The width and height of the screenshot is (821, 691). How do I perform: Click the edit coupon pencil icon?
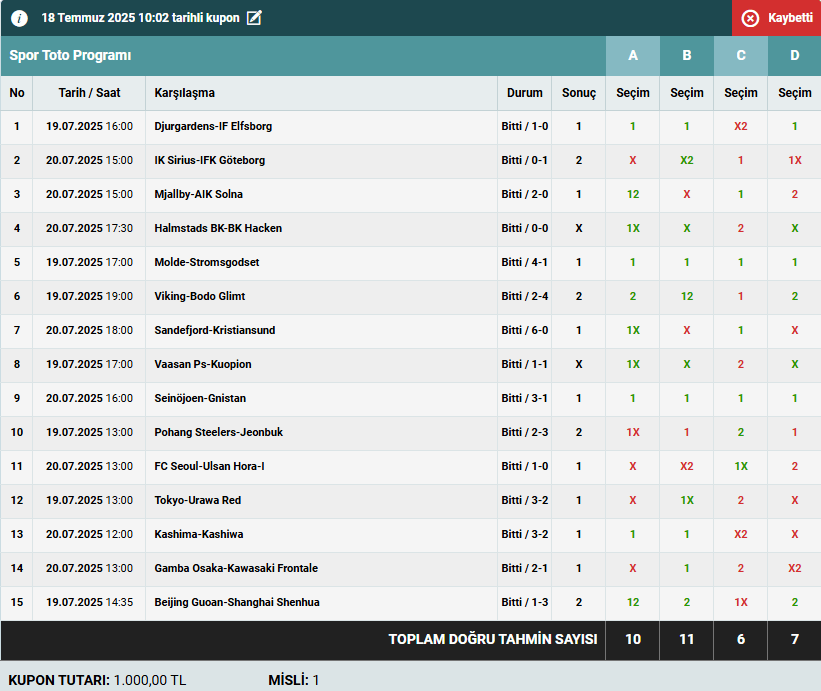tap(254, 18)
